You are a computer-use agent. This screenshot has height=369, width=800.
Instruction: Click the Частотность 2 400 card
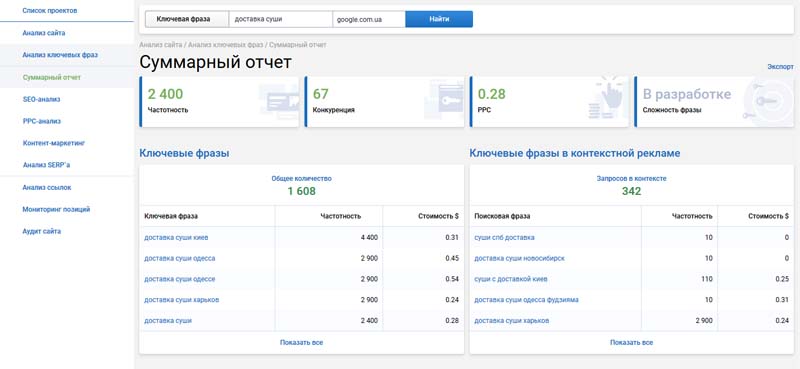[x=219, y=102]
